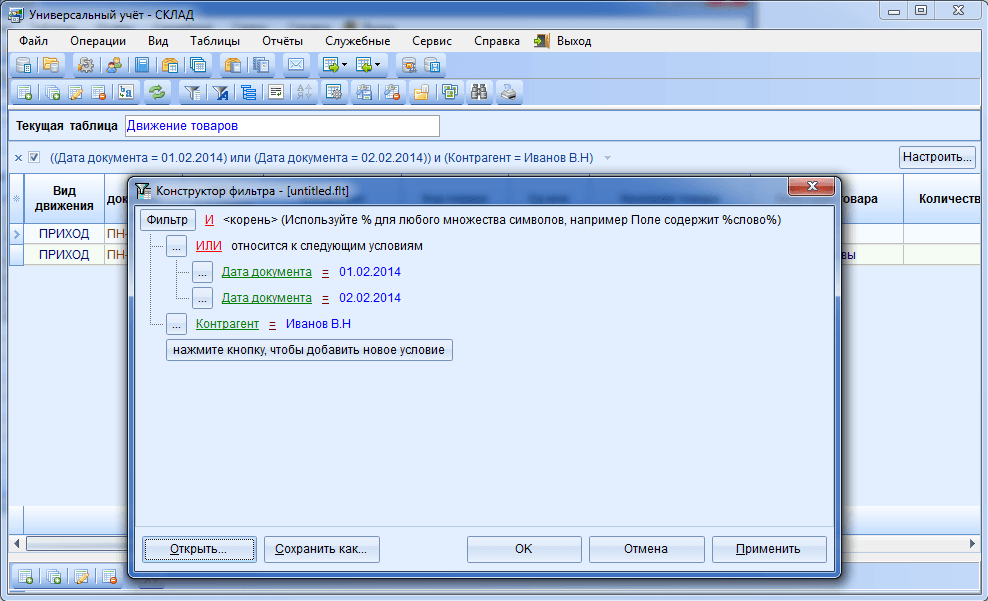This screenshot has height=601, width=988.
Task: Open export icon's dropdown arrow
Action: pyautogui.click(x=344, y=65)
